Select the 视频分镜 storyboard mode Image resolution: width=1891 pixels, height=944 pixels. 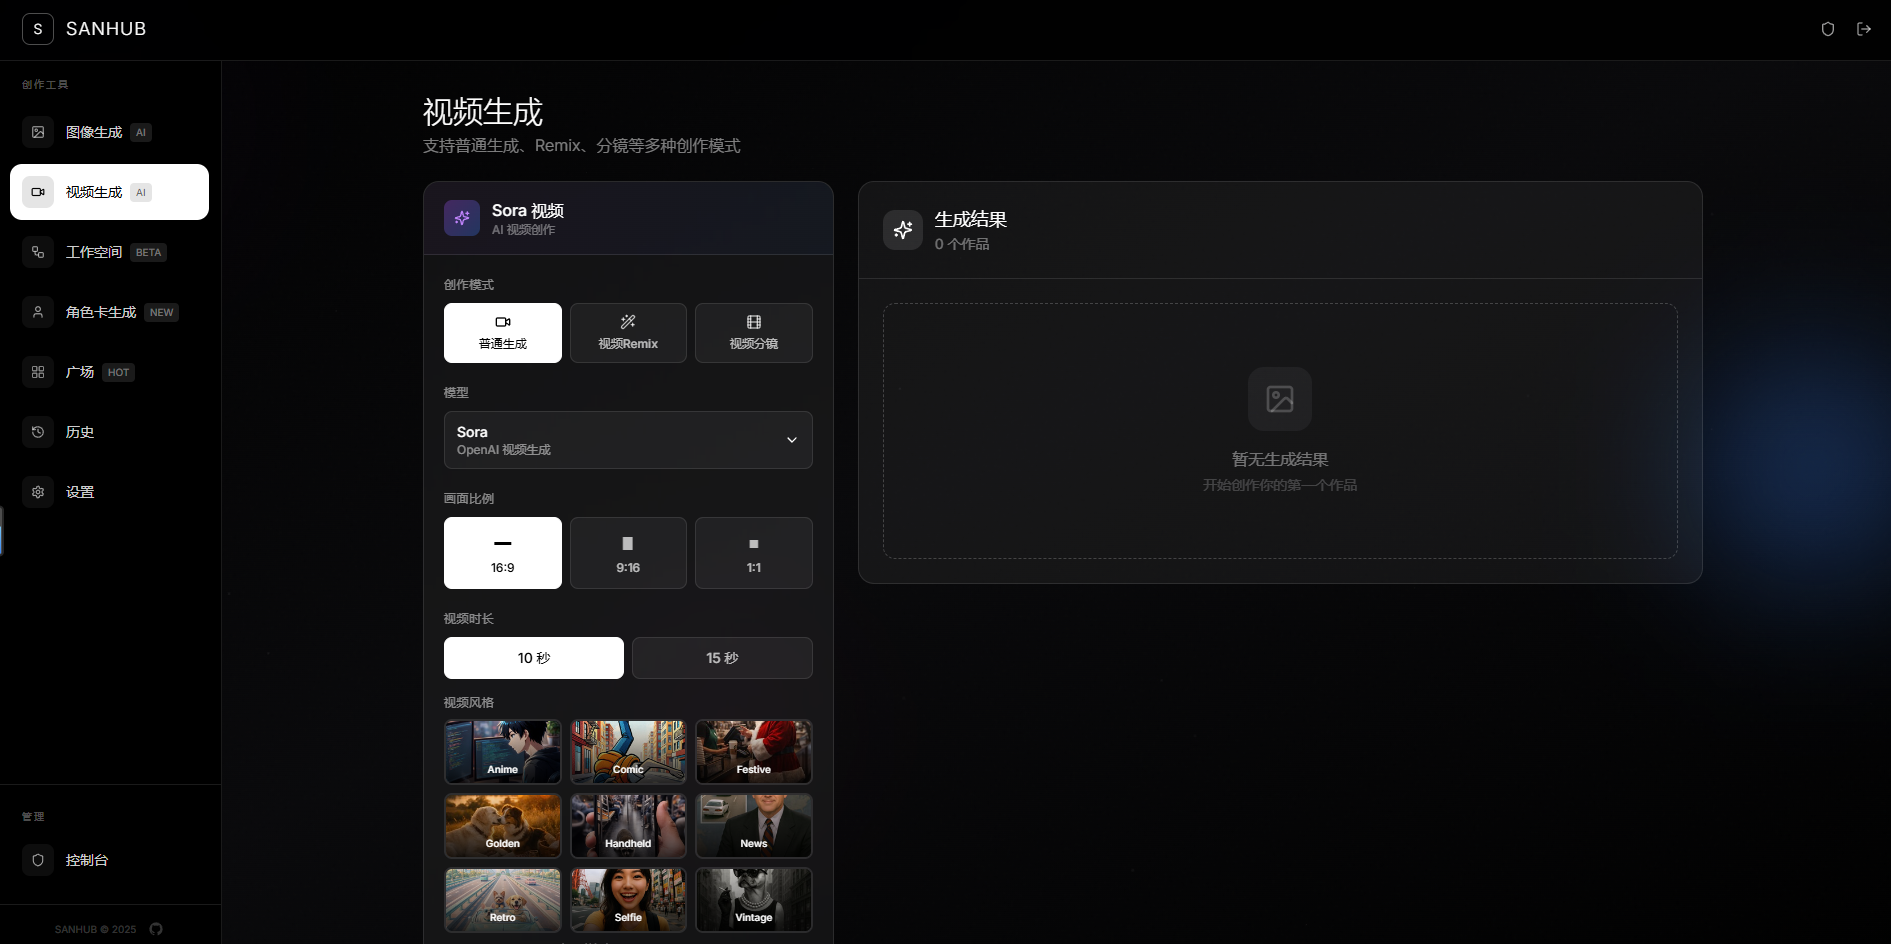[x=753, y=333]
